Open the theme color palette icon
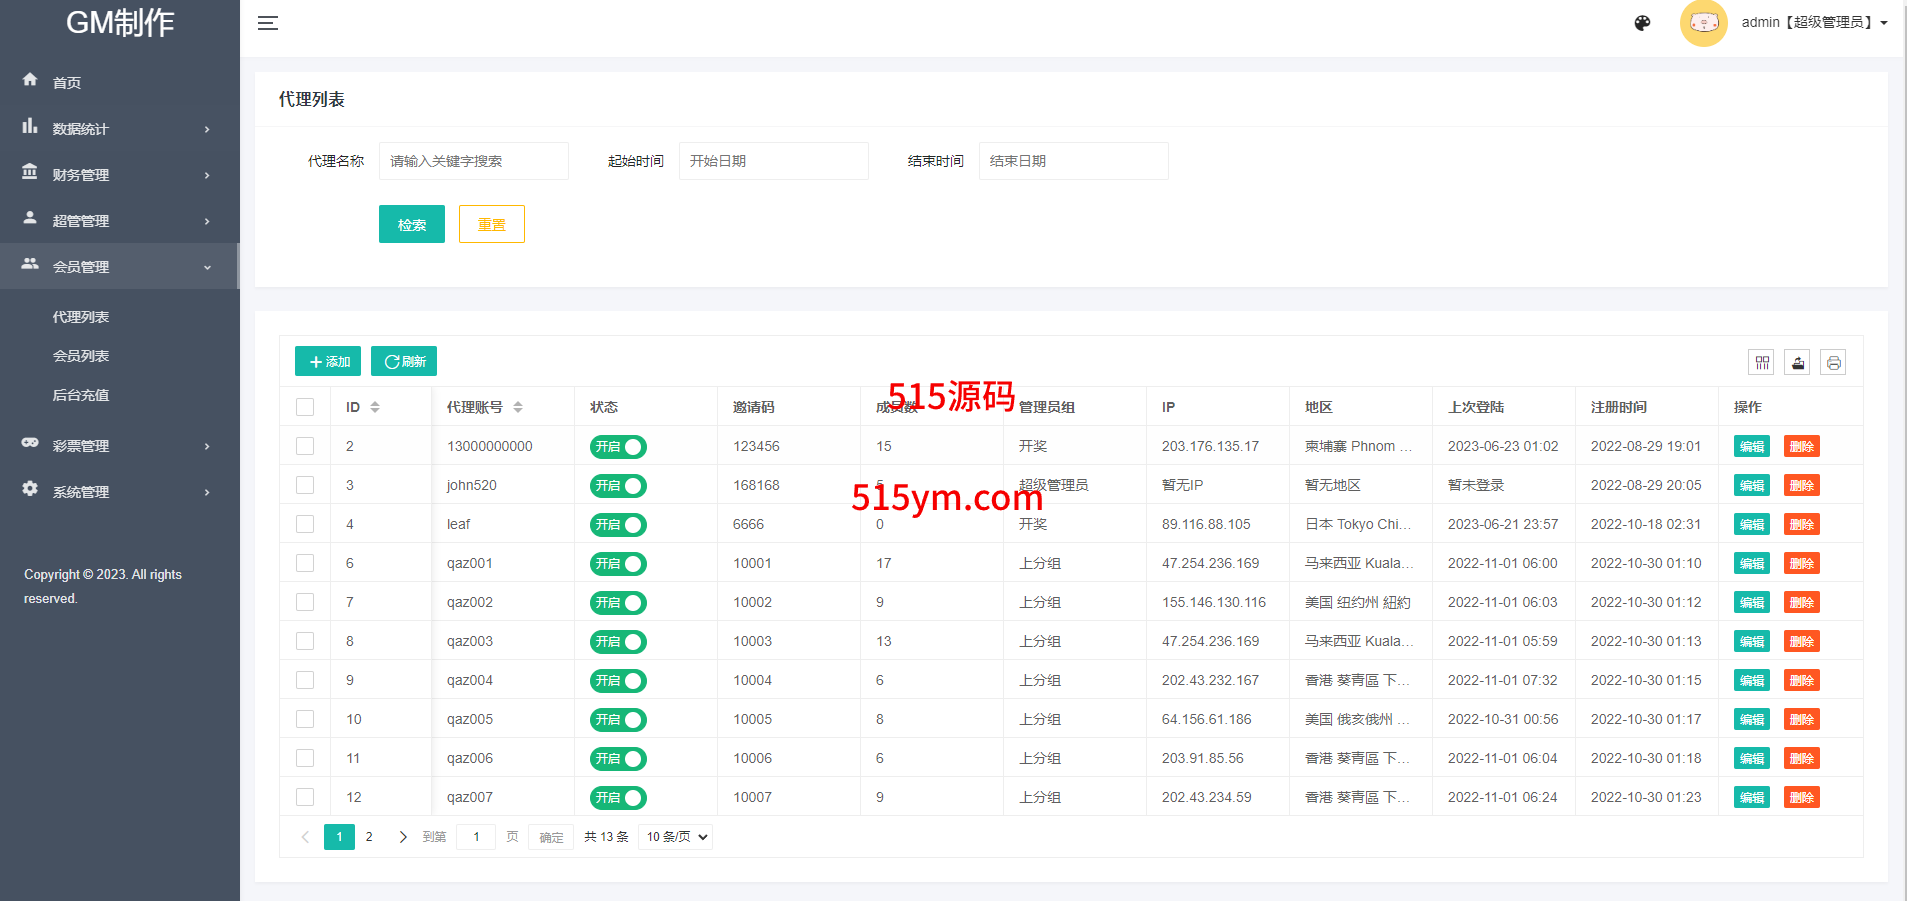 (1642, 23)
